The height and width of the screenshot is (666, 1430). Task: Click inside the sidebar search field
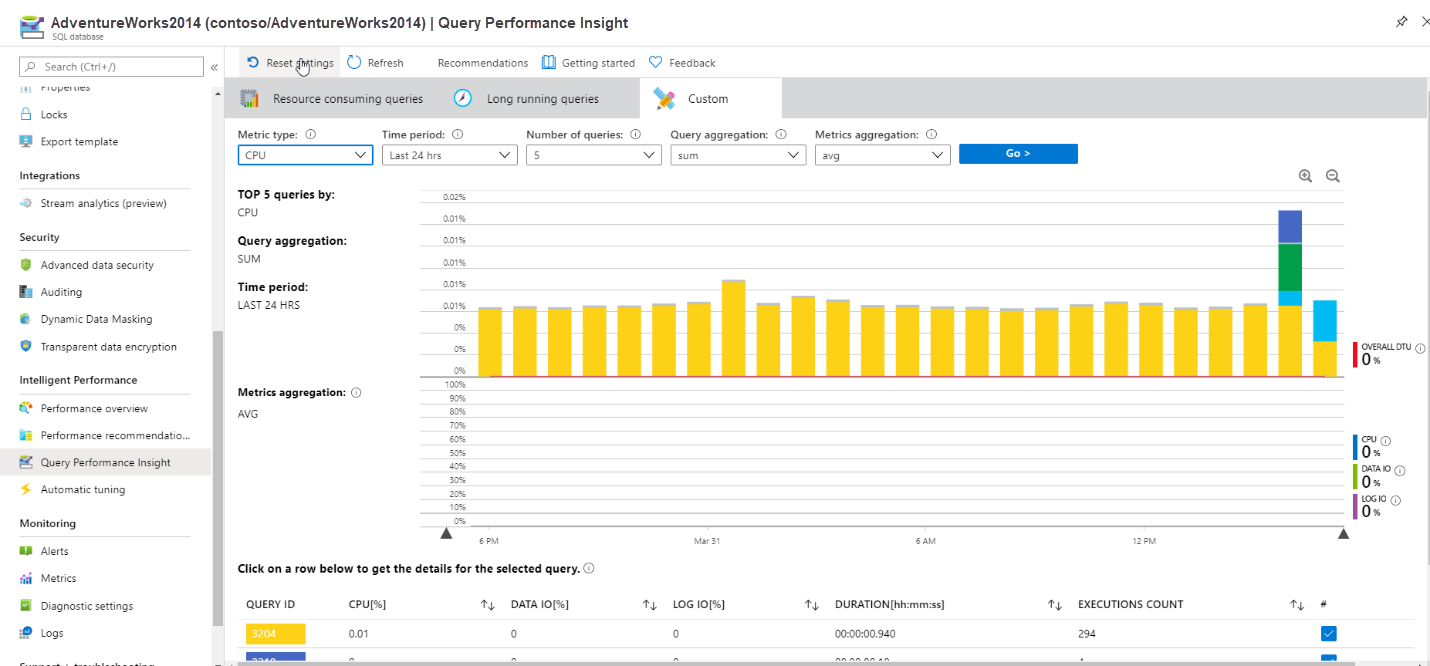[110, 66]
